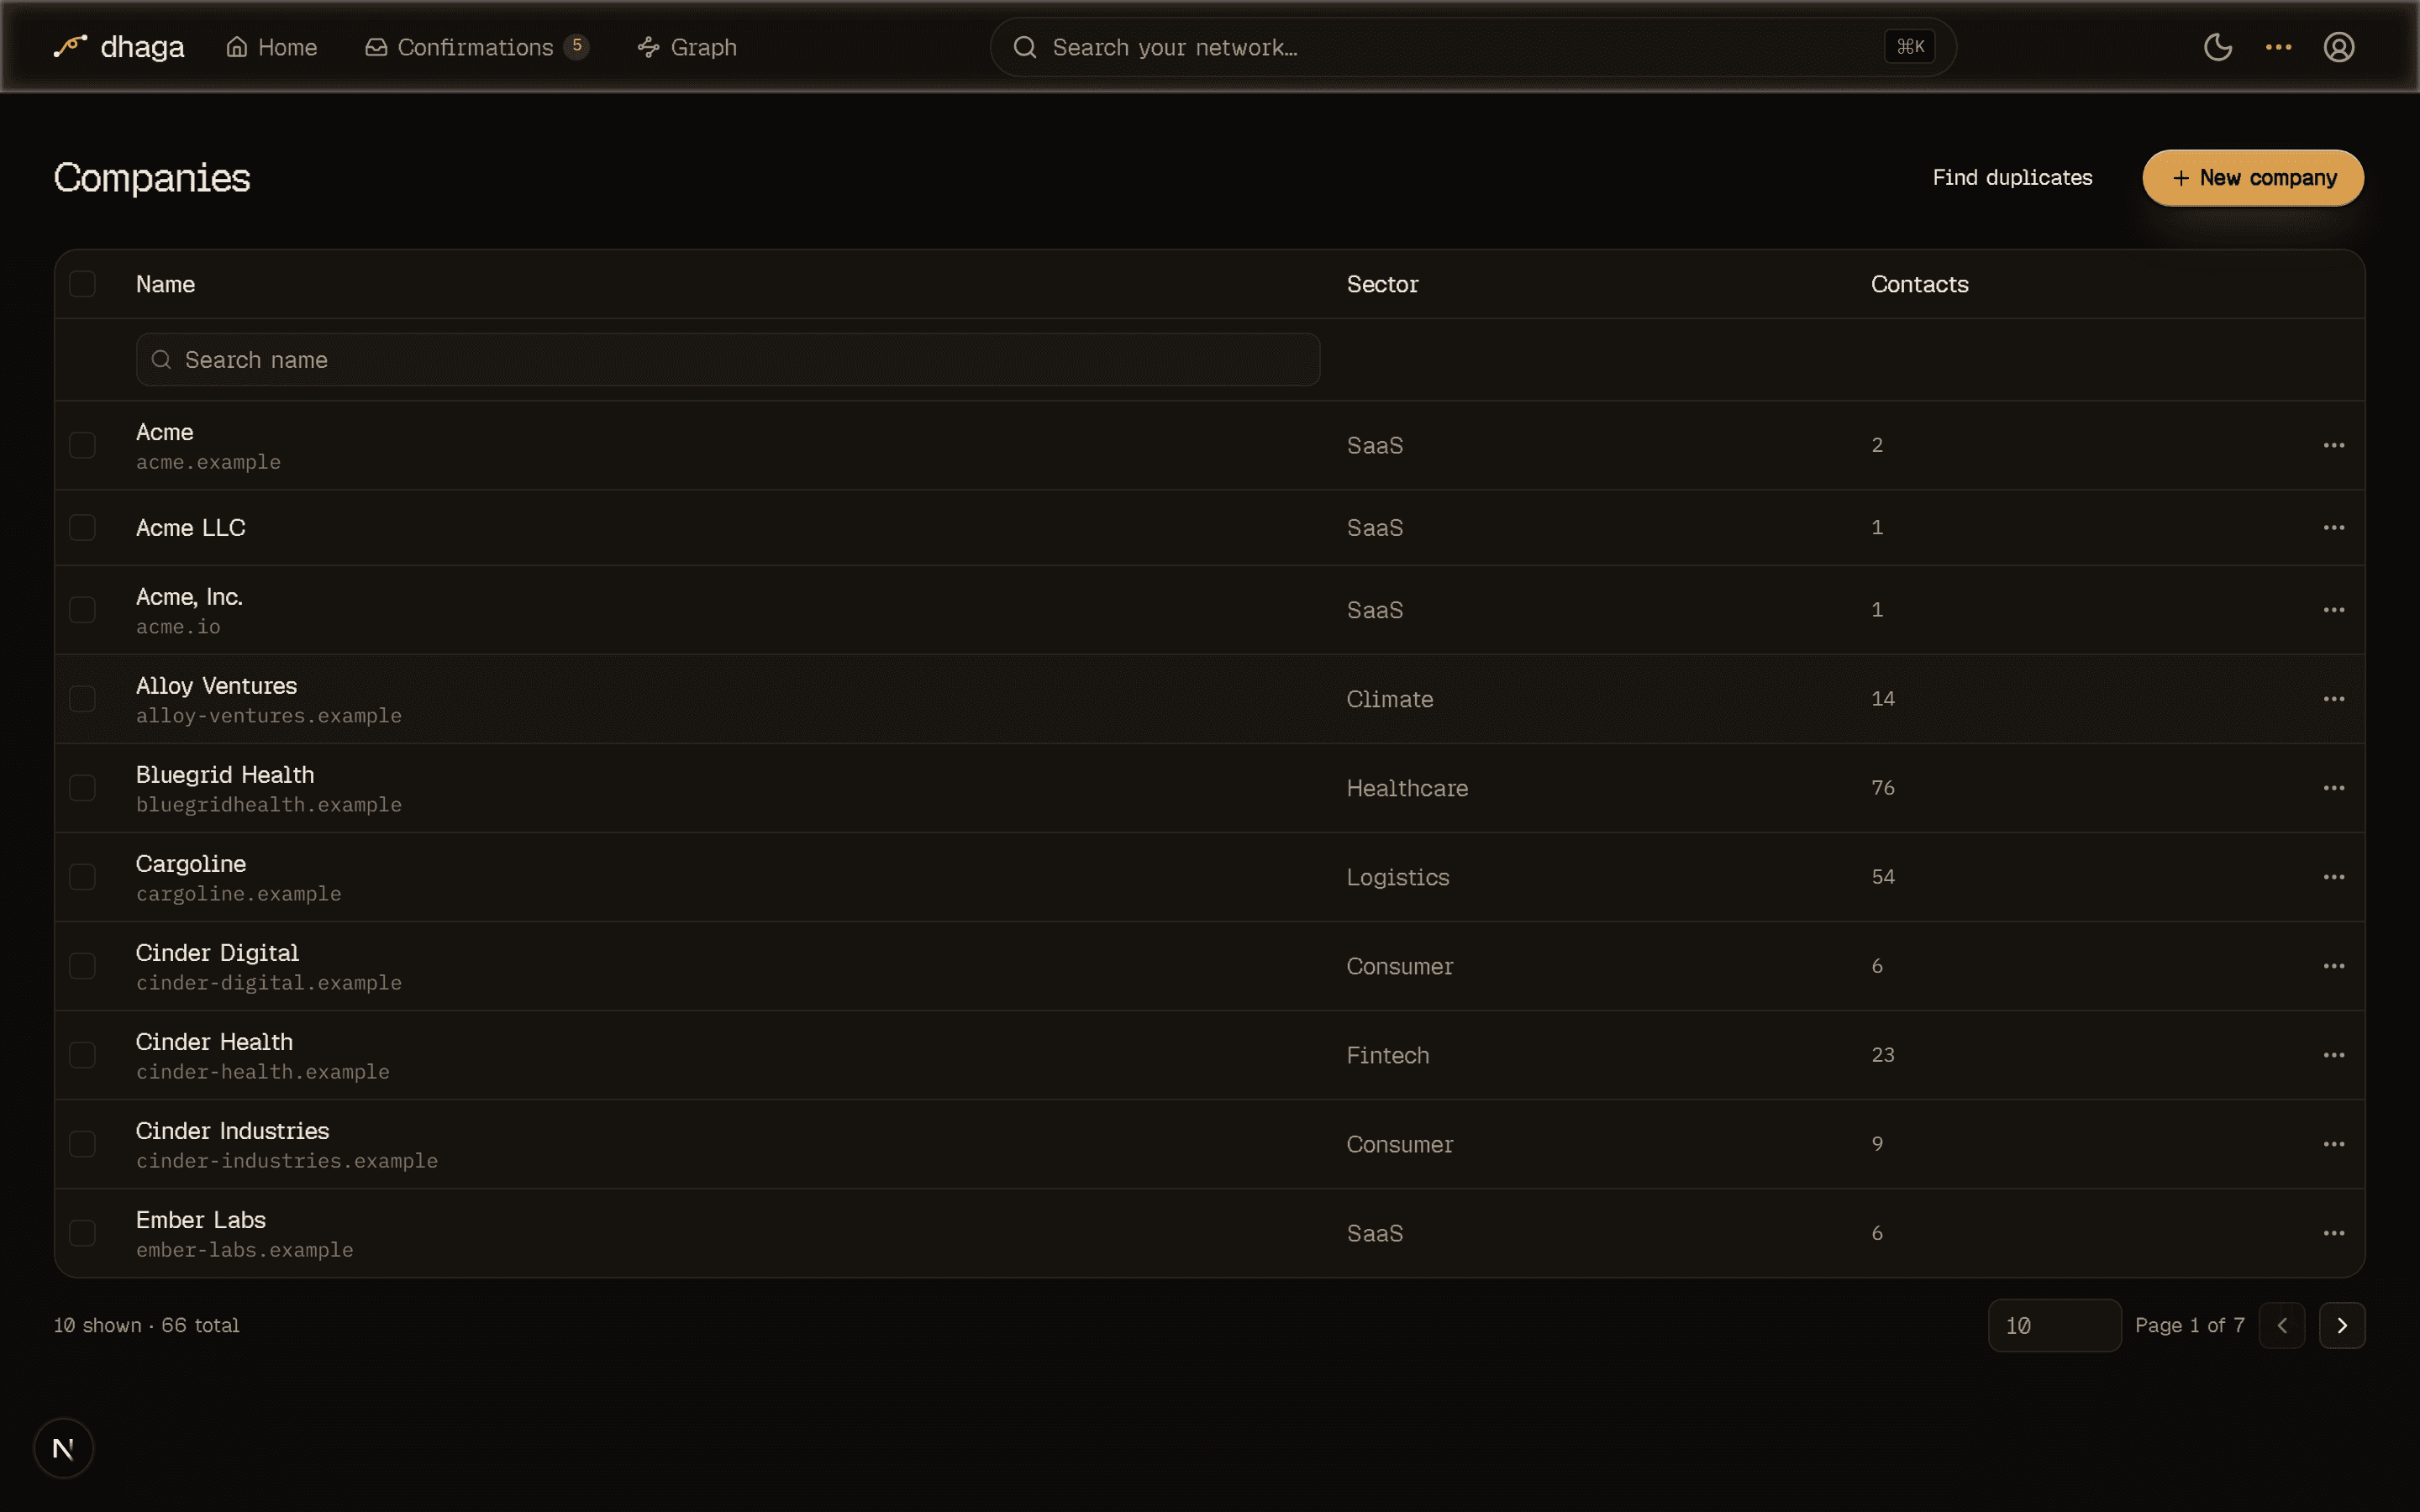Click the Page 1 of 7 label
The width and height of the screenshot is (2420, 1512).
pyautogui.click(x=2189, y=1325)
